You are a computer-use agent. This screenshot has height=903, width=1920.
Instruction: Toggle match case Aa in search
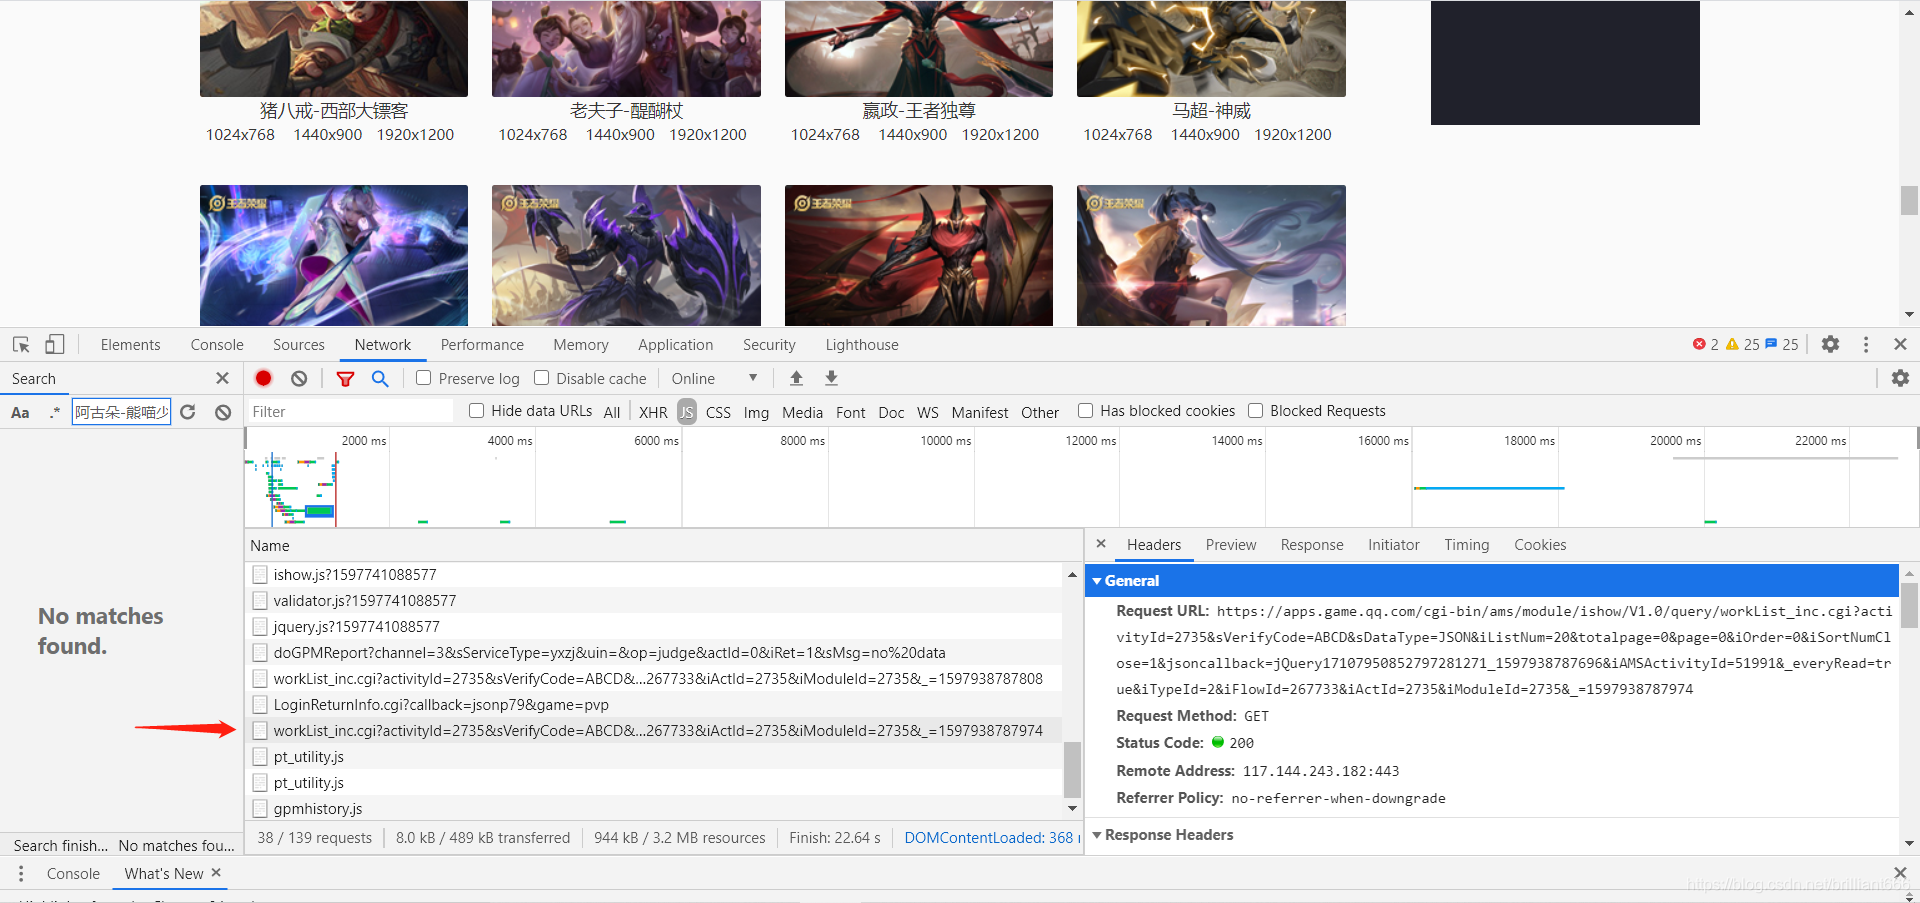[20, 412]
